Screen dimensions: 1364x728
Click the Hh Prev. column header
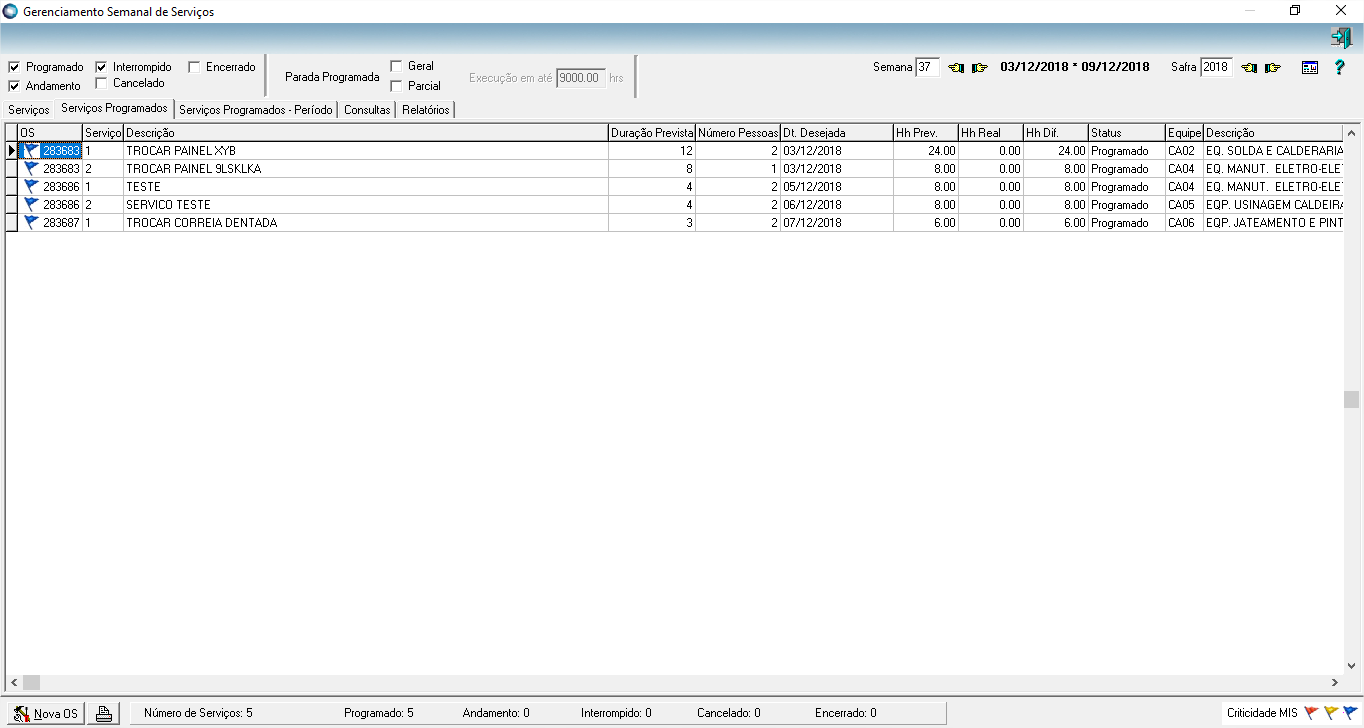[926, 133]
